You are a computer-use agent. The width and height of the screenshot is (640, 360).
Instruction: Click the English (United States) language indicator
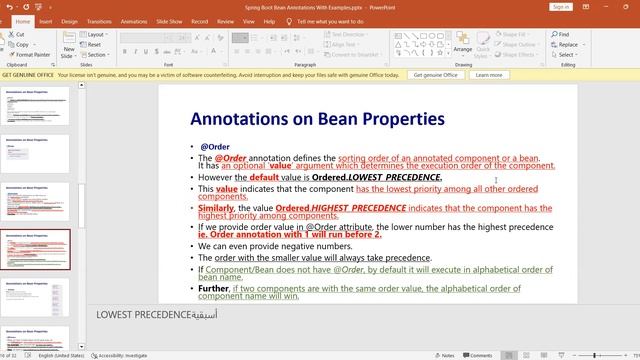click(x=61, y=356)
